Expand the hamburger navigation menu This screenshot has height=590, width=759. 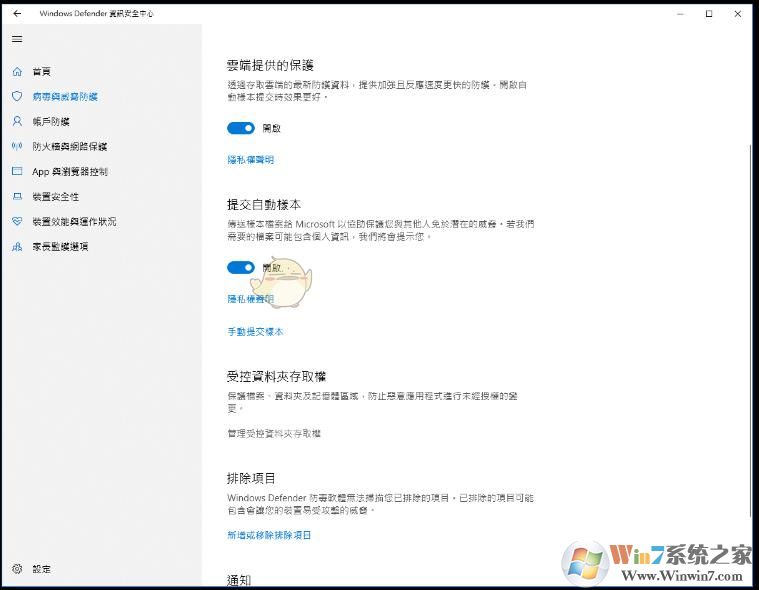[17, 39]
